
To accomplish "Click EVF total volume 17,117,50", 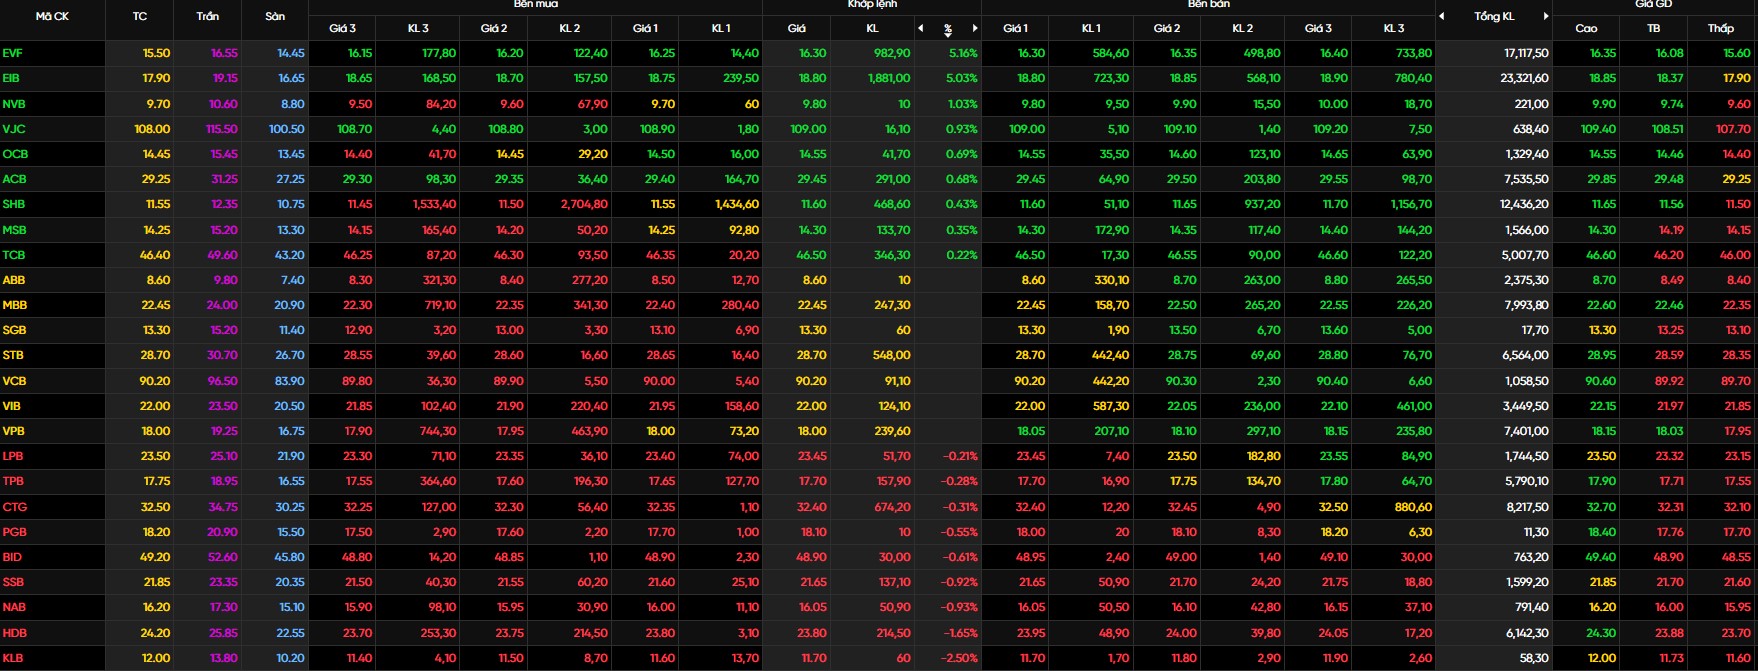I will (1526, 53).
